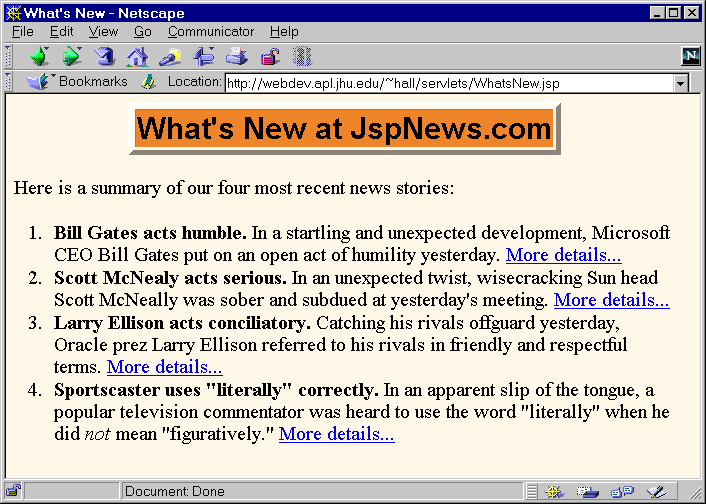Click the Netscape title bar icon

coord(14,13)
